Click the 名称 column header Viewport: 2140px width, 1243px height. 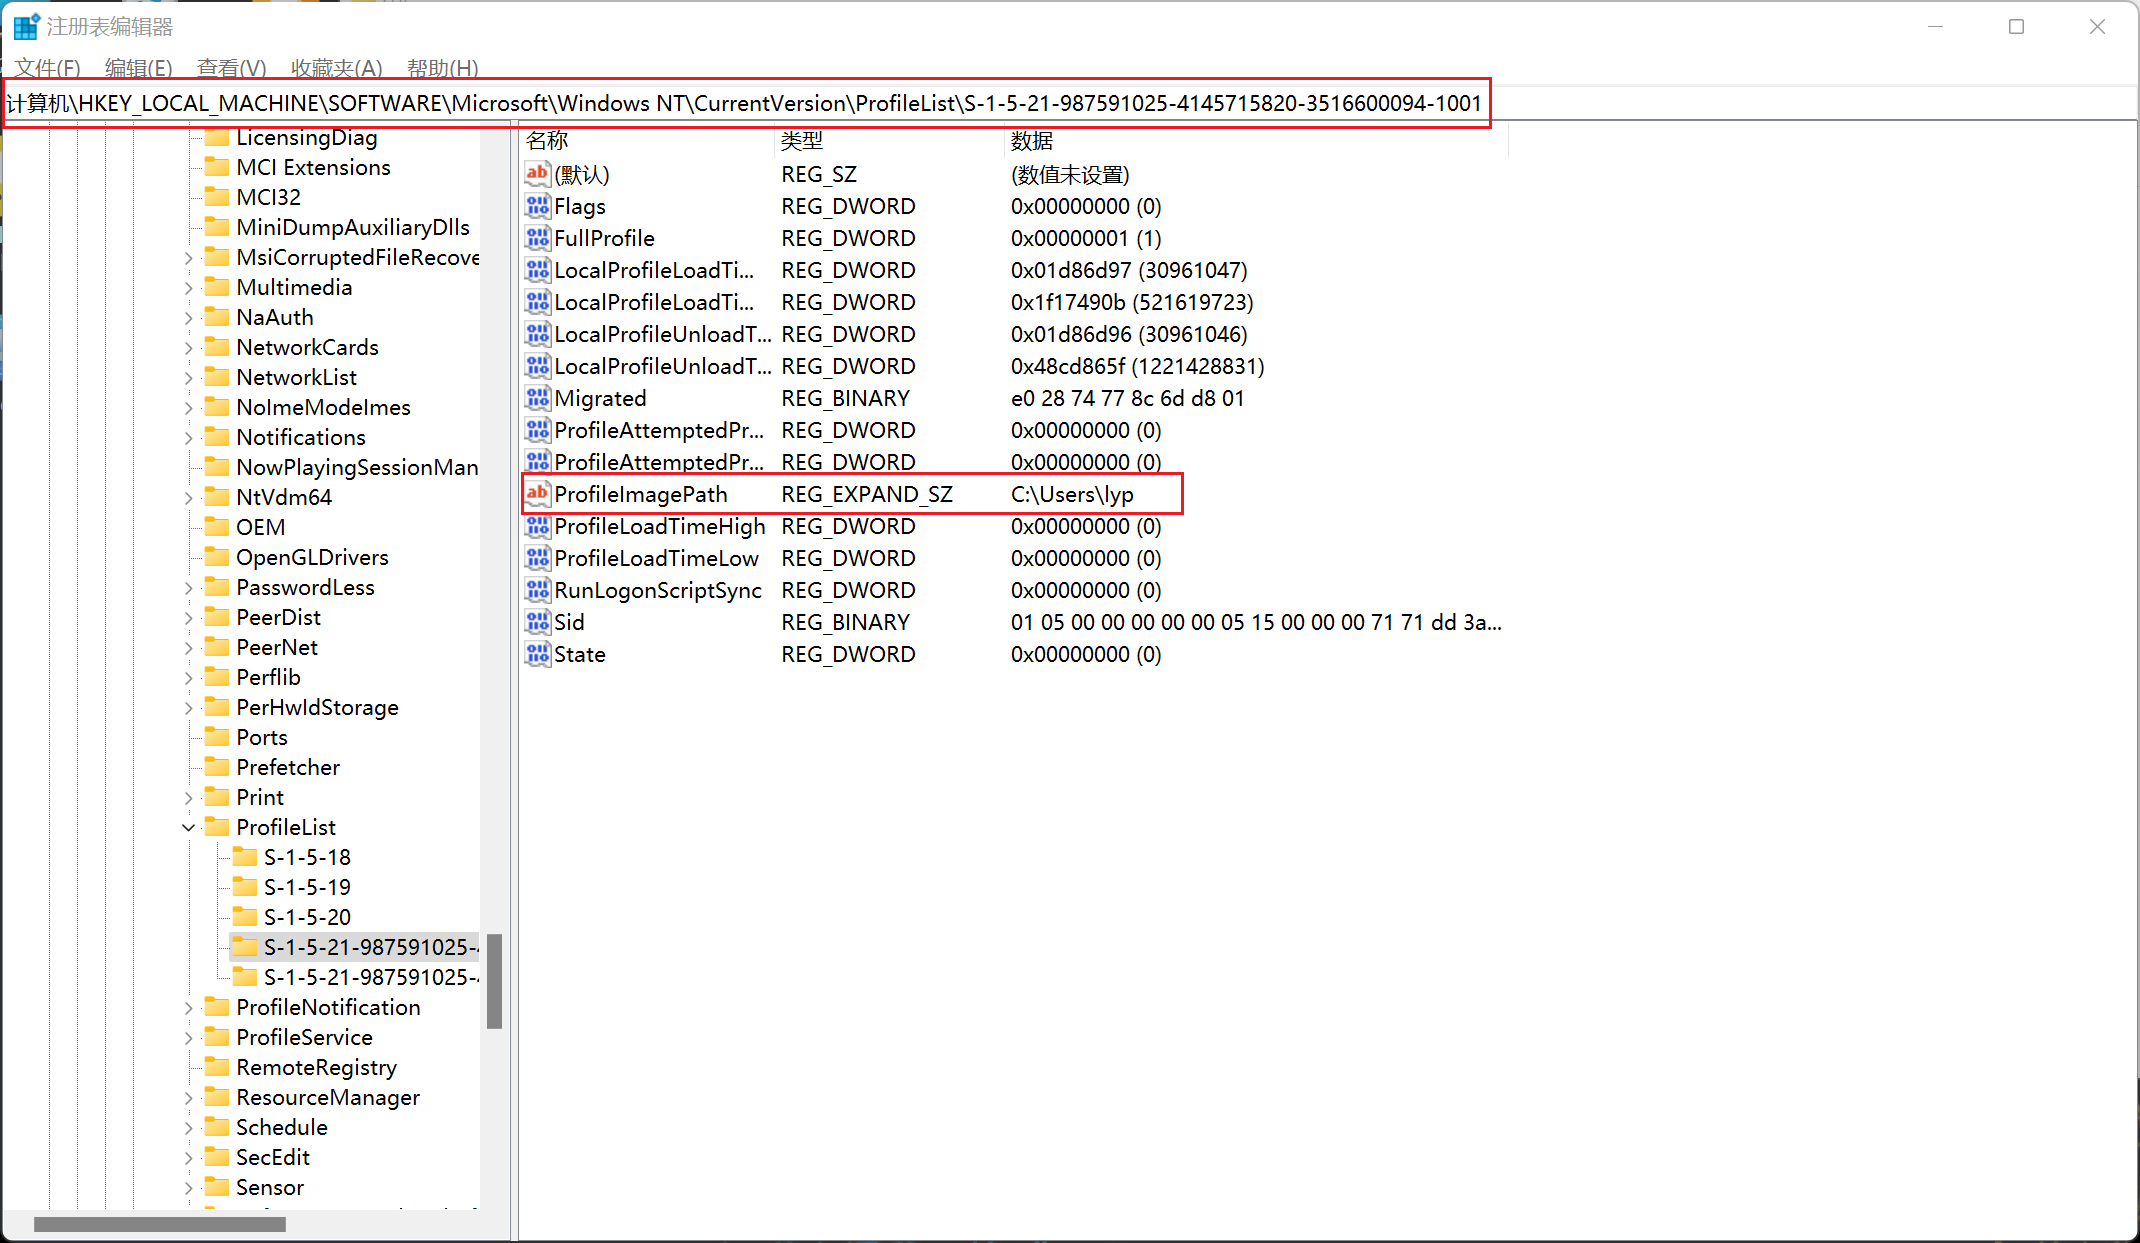[547, 141]
